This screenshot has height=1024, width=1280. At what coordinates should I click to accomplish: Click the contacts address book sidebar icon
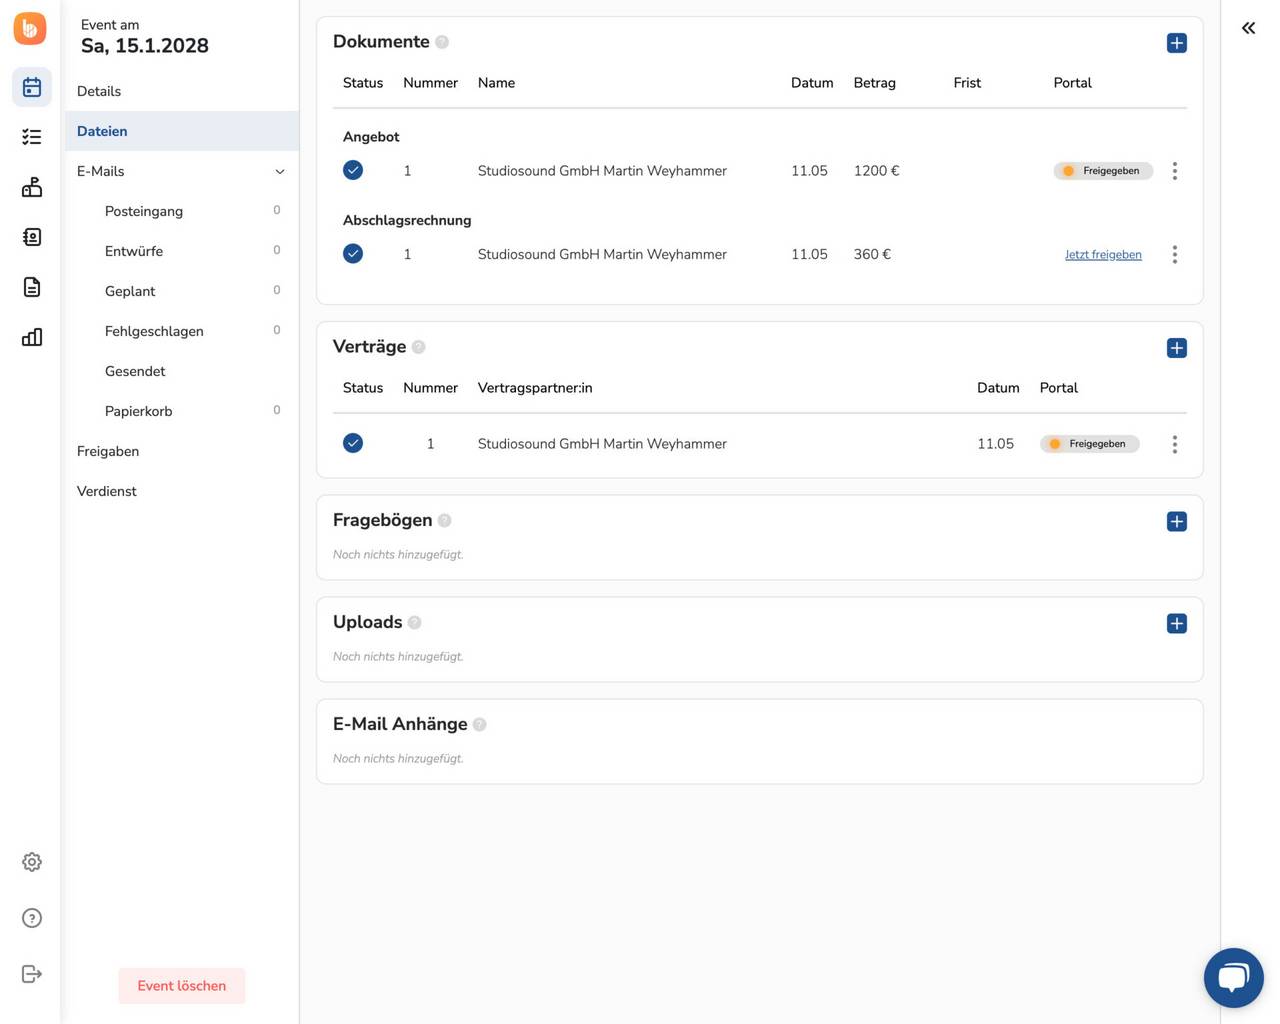click(32, 237)
